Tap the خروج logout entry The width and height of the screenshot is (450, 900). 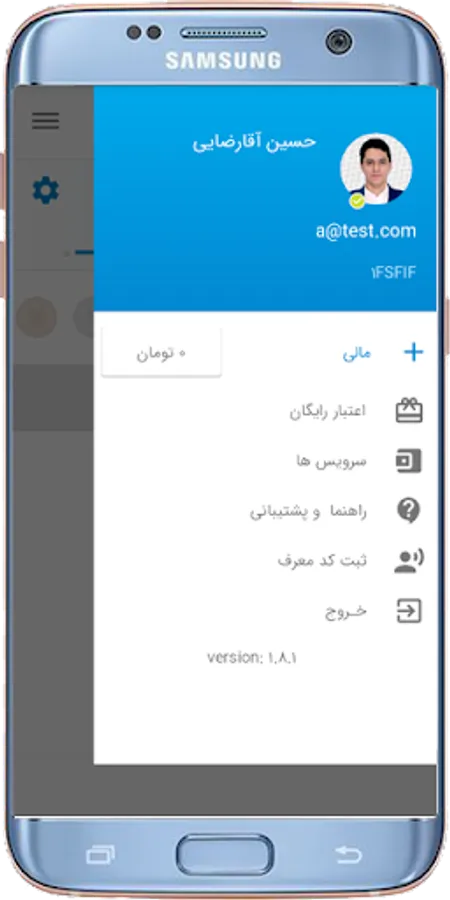coord(346,611)
